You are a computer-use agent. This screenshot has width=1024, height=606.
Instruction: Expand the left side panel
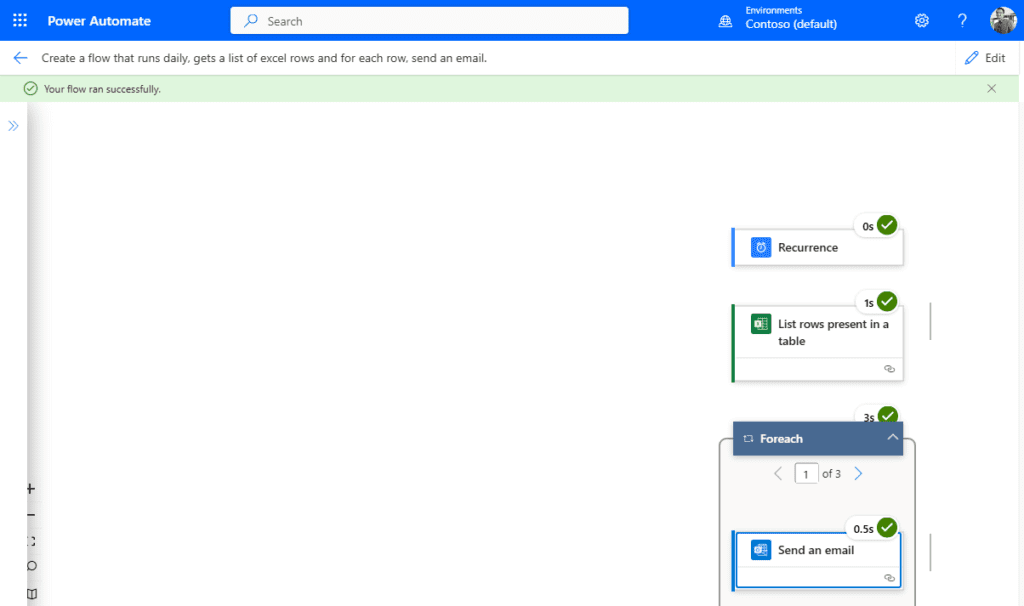pos(14,126)
